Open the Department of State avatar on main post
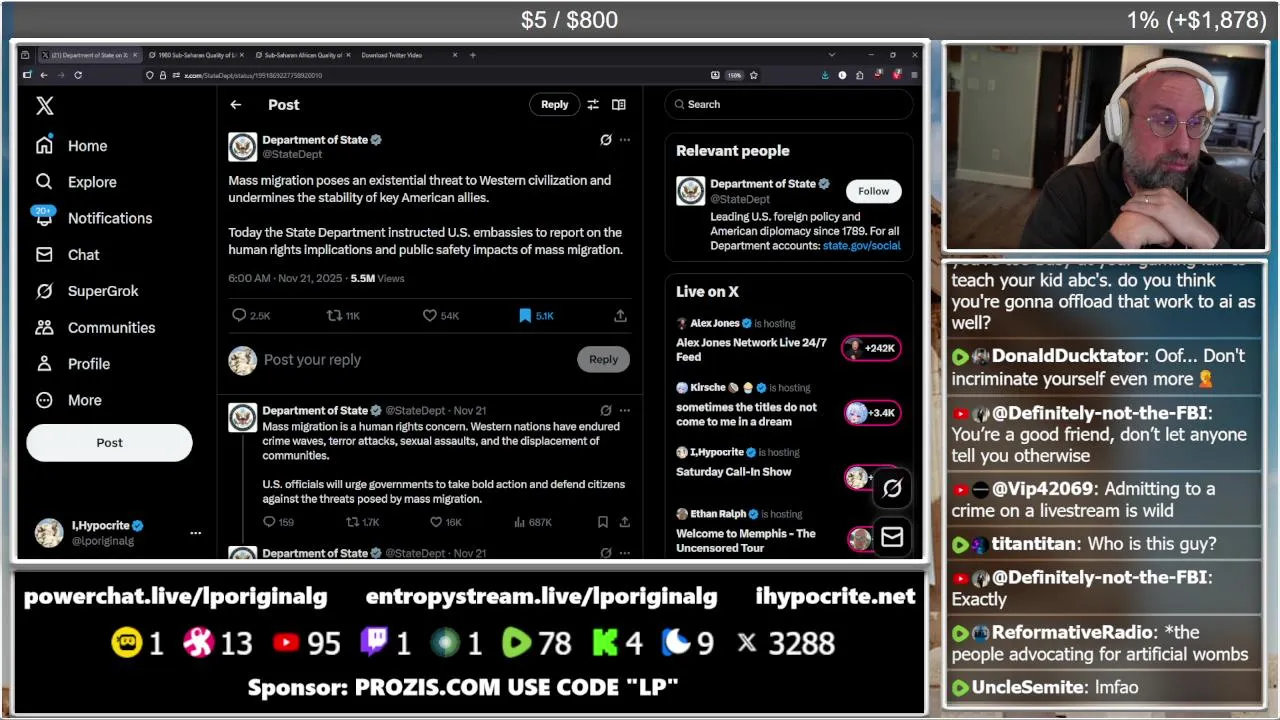 click(243, 147)
